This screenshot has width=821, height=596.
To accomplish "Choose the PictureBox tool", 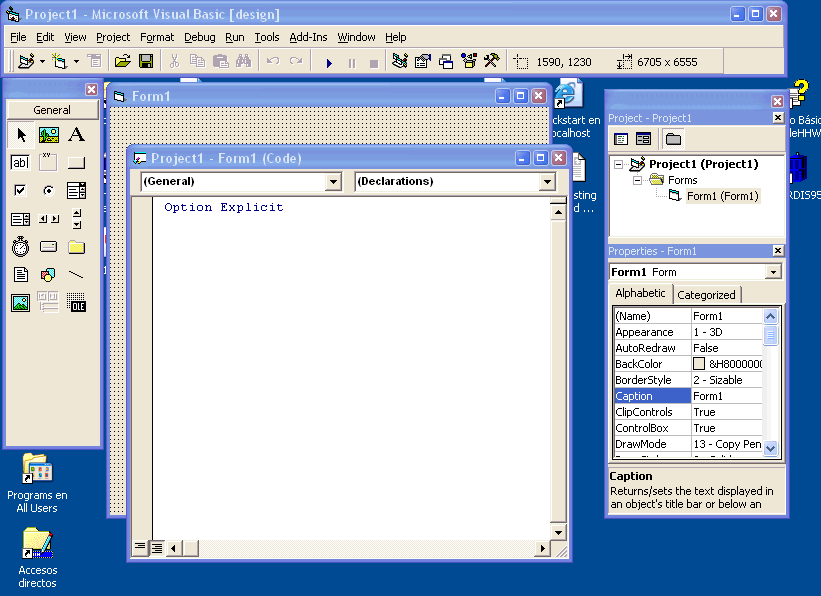I will click(x=48, y=135).
